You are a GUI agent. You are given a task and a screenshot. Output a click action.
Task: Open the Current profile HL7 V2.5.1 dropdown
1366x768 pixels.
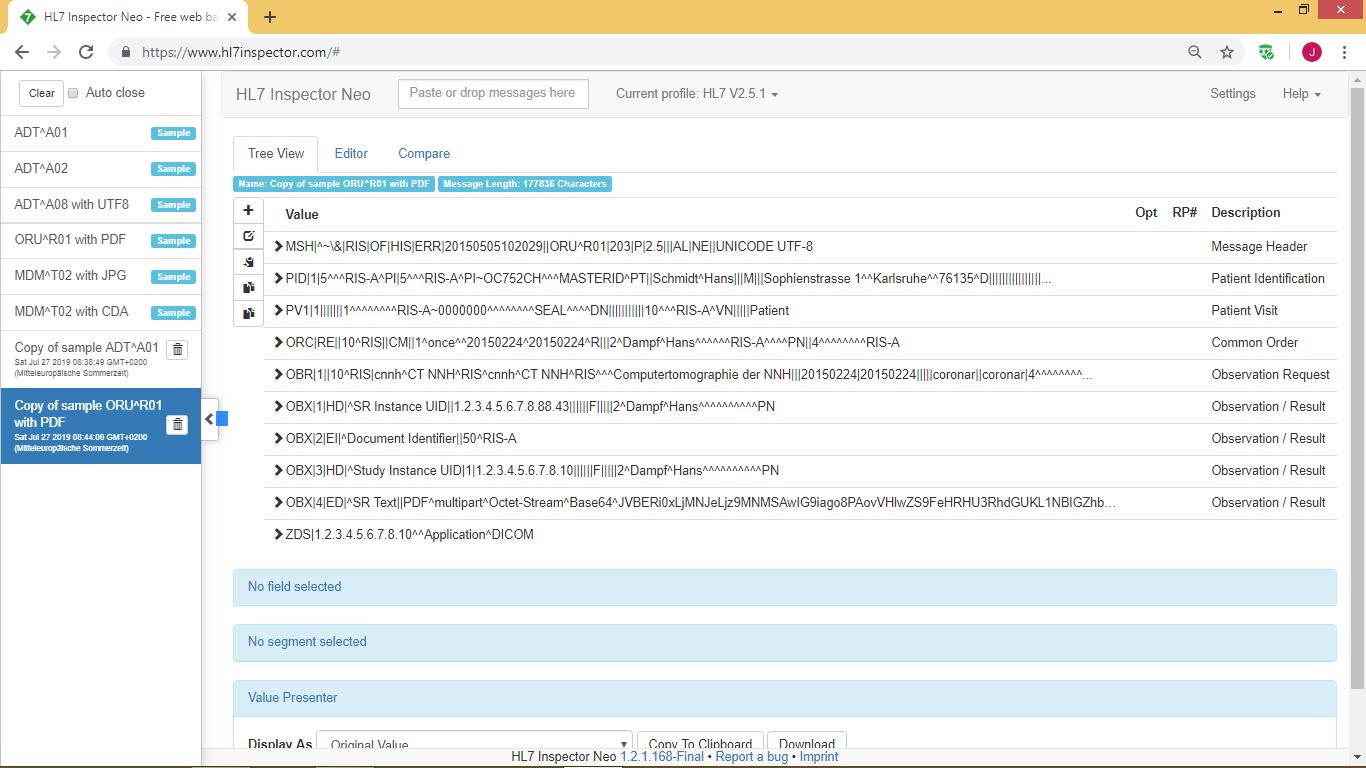point(696,94)
